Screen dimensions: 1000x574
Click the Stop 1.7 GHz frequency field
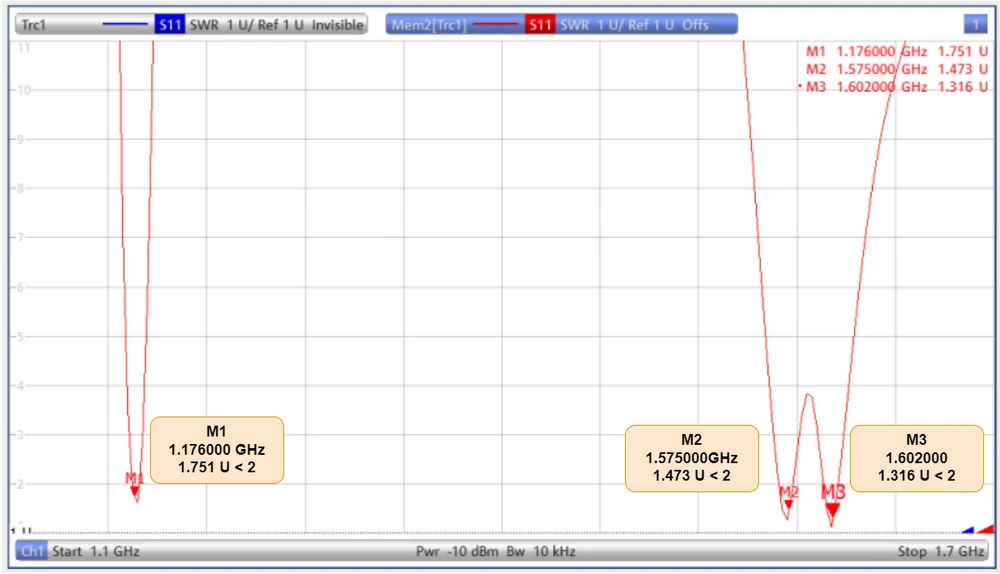941,551
